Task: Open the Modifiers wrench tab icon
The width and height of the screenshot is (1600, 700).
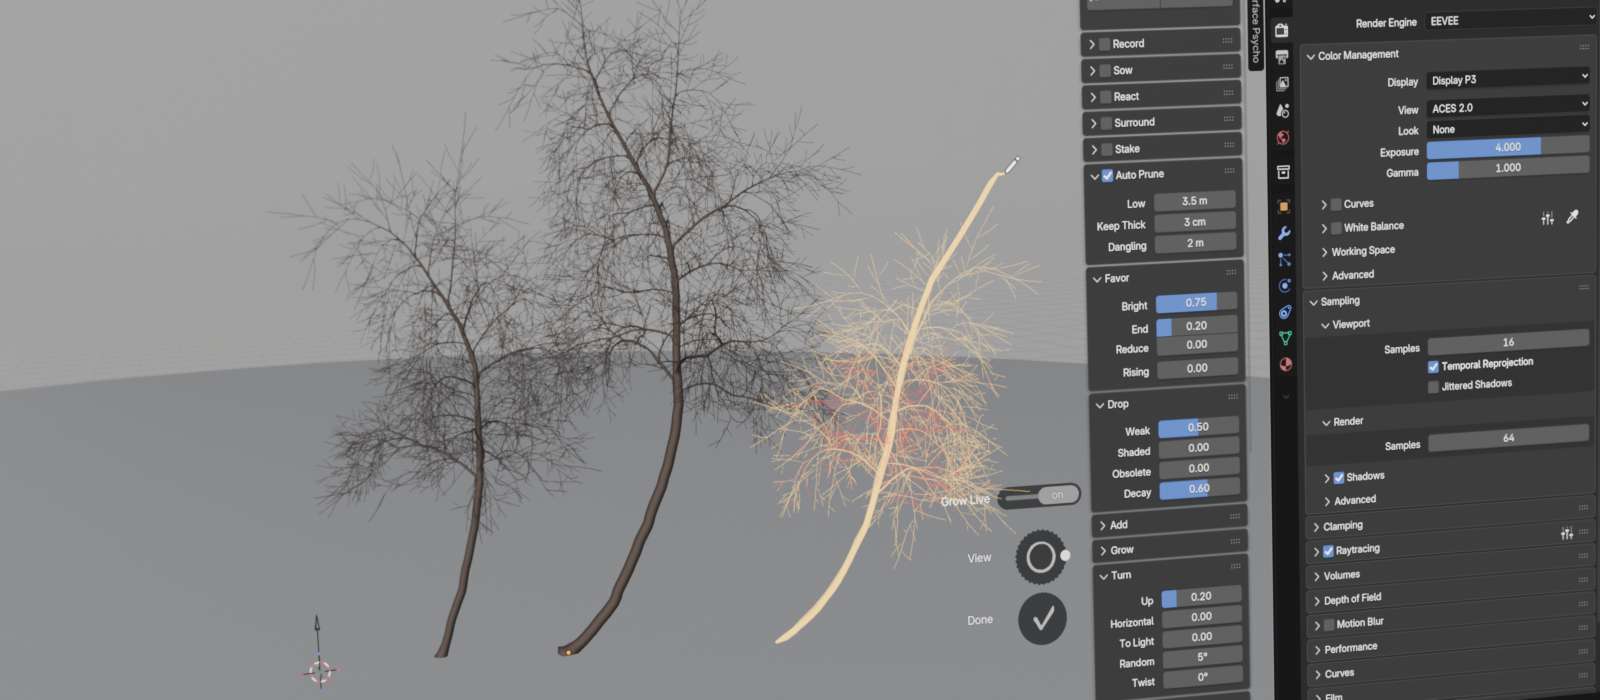Action: pos(1284,233)
